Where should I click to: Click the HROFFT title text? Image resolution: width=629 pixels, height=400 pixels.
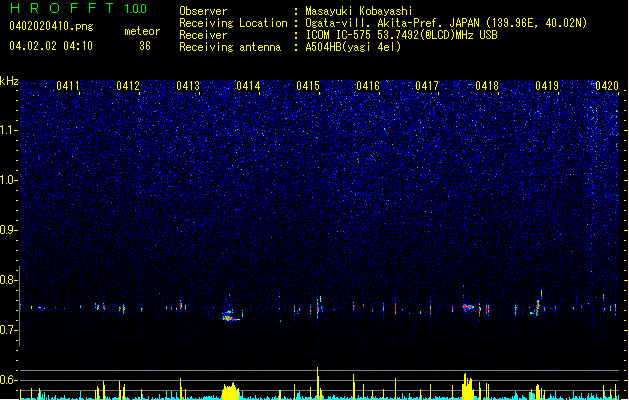pyautogui.click(x=62, y=8)
